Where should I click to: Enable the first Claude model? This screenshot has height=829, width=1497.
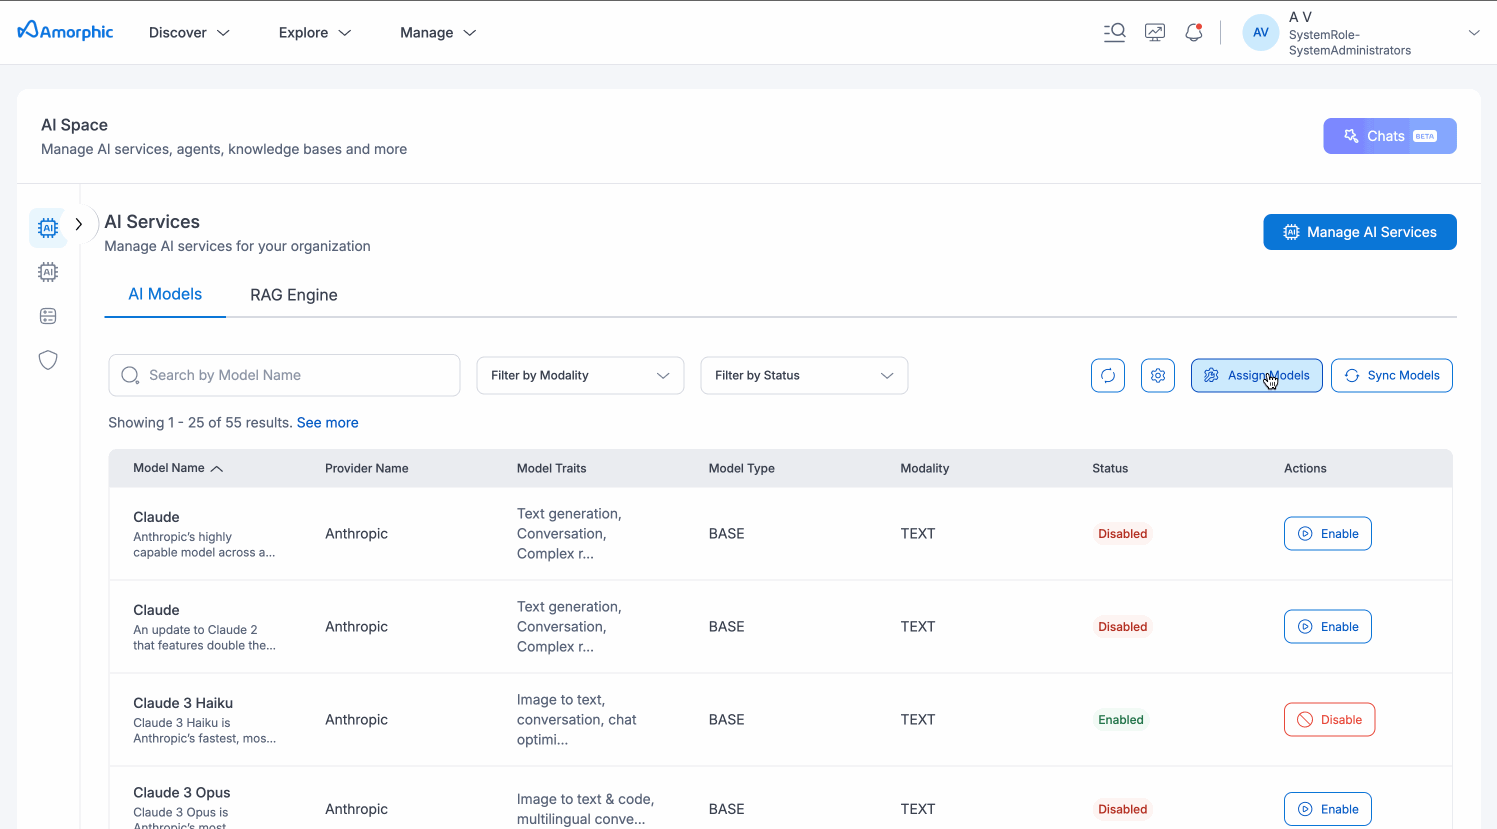[x=1327, y=534]
